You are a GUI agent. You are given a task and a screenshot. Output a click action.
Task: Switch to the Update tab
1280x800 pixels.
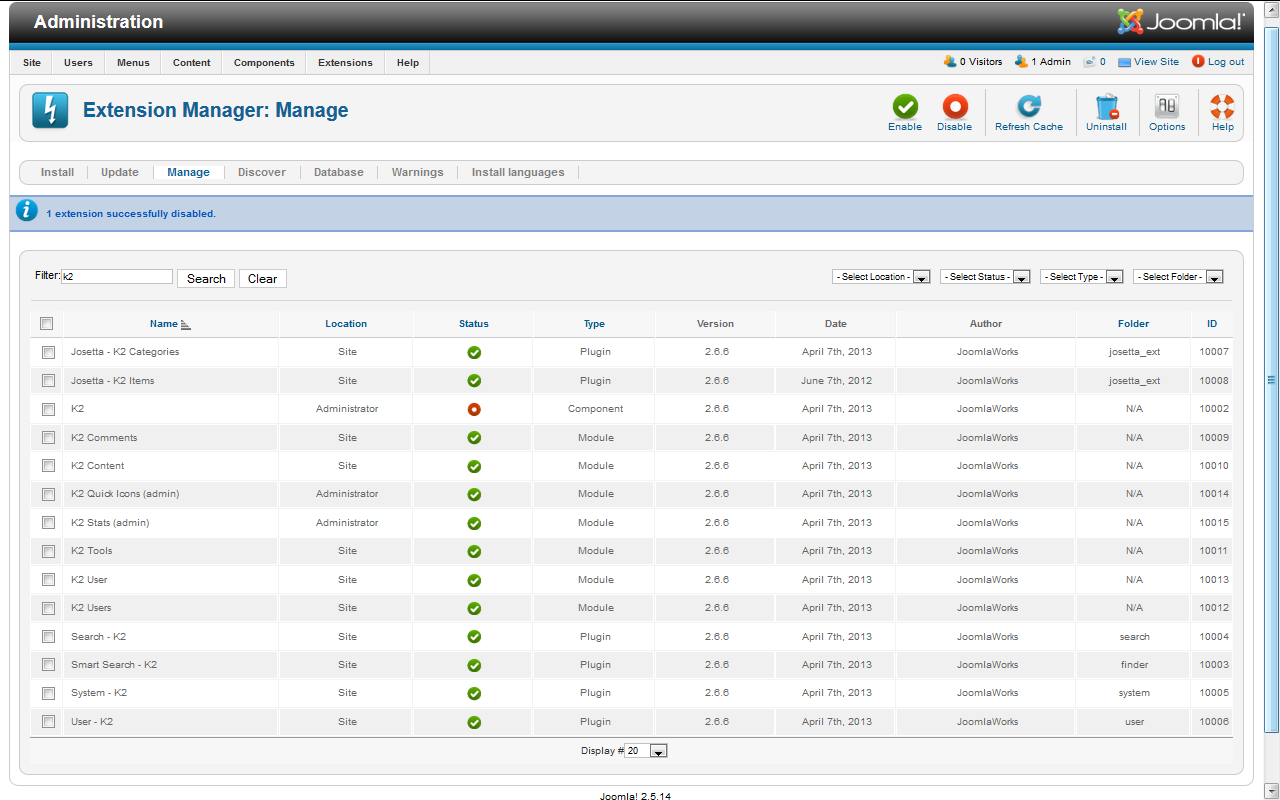[120, 172]
